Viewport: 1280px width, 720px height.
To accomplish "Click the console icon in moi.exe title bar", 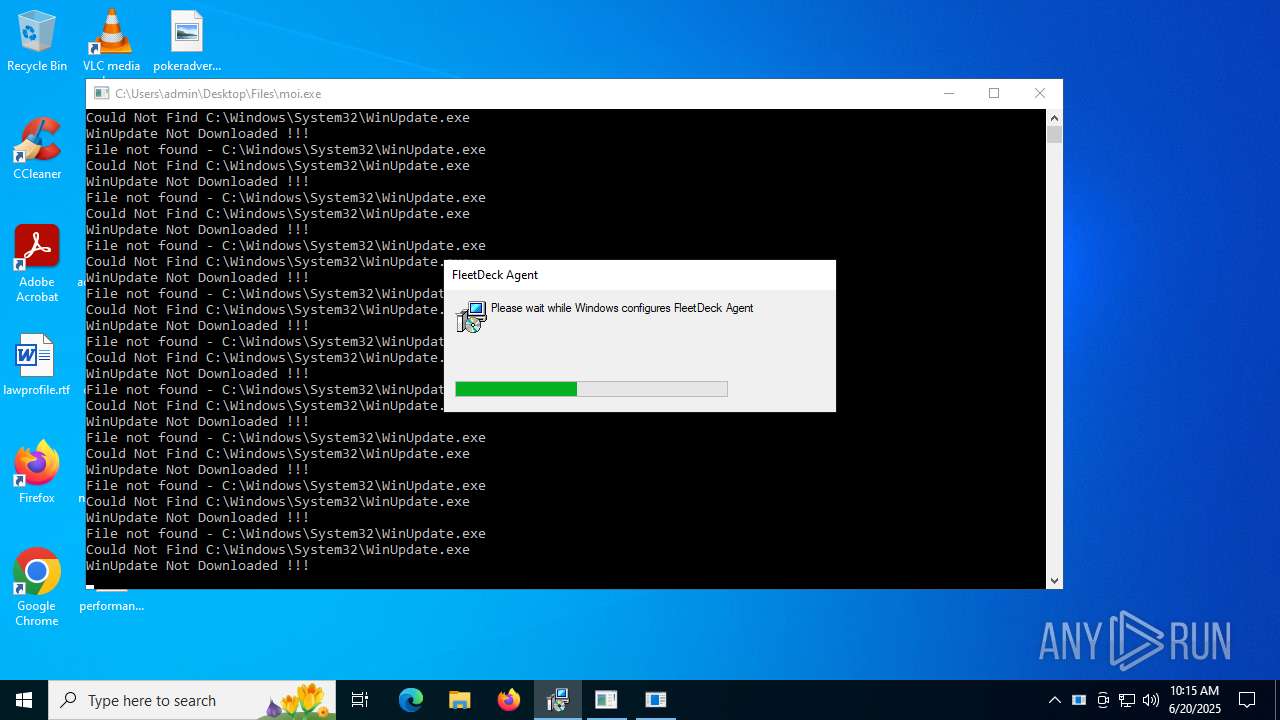I will [x=101, y=93].
